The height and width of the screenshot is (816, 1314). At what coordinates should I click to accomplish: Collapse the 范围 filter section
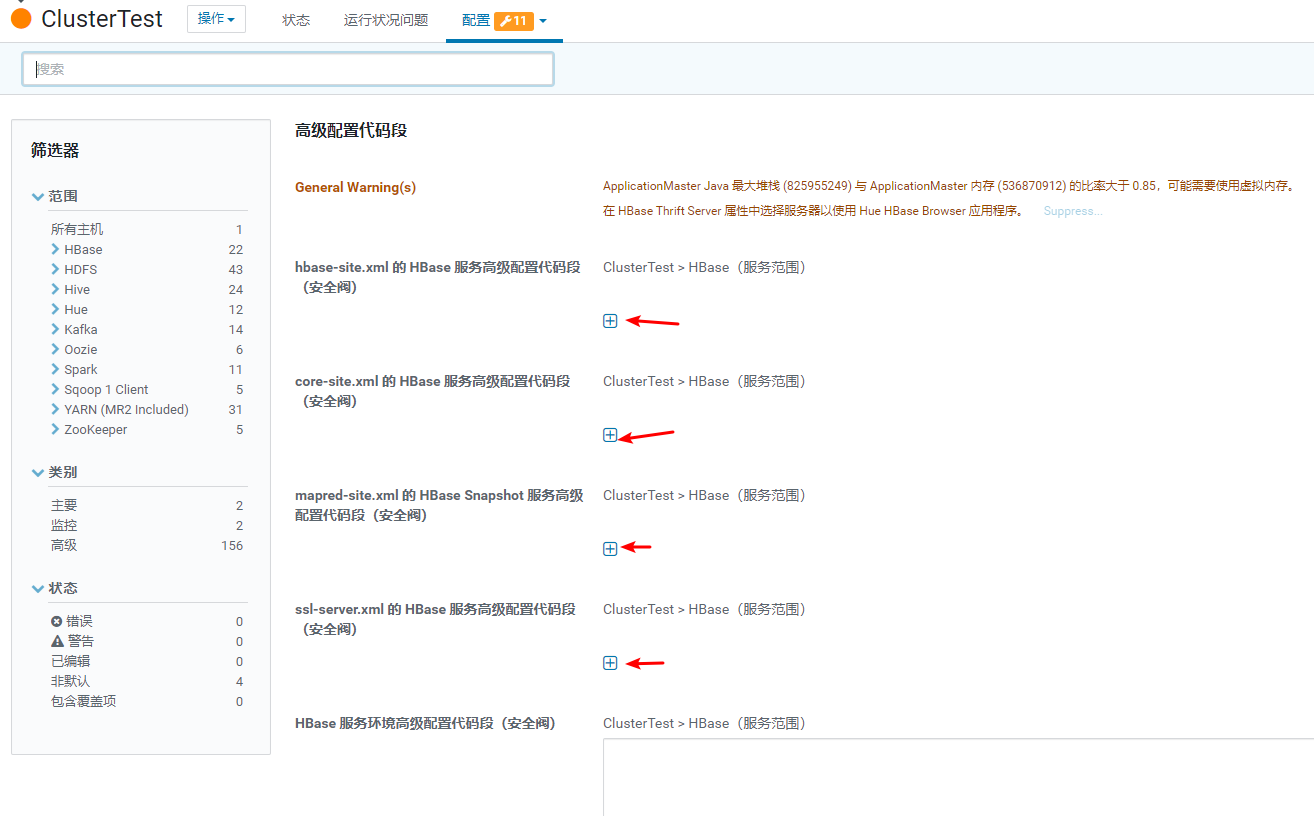pyautogui.click(x=37, y=196)
